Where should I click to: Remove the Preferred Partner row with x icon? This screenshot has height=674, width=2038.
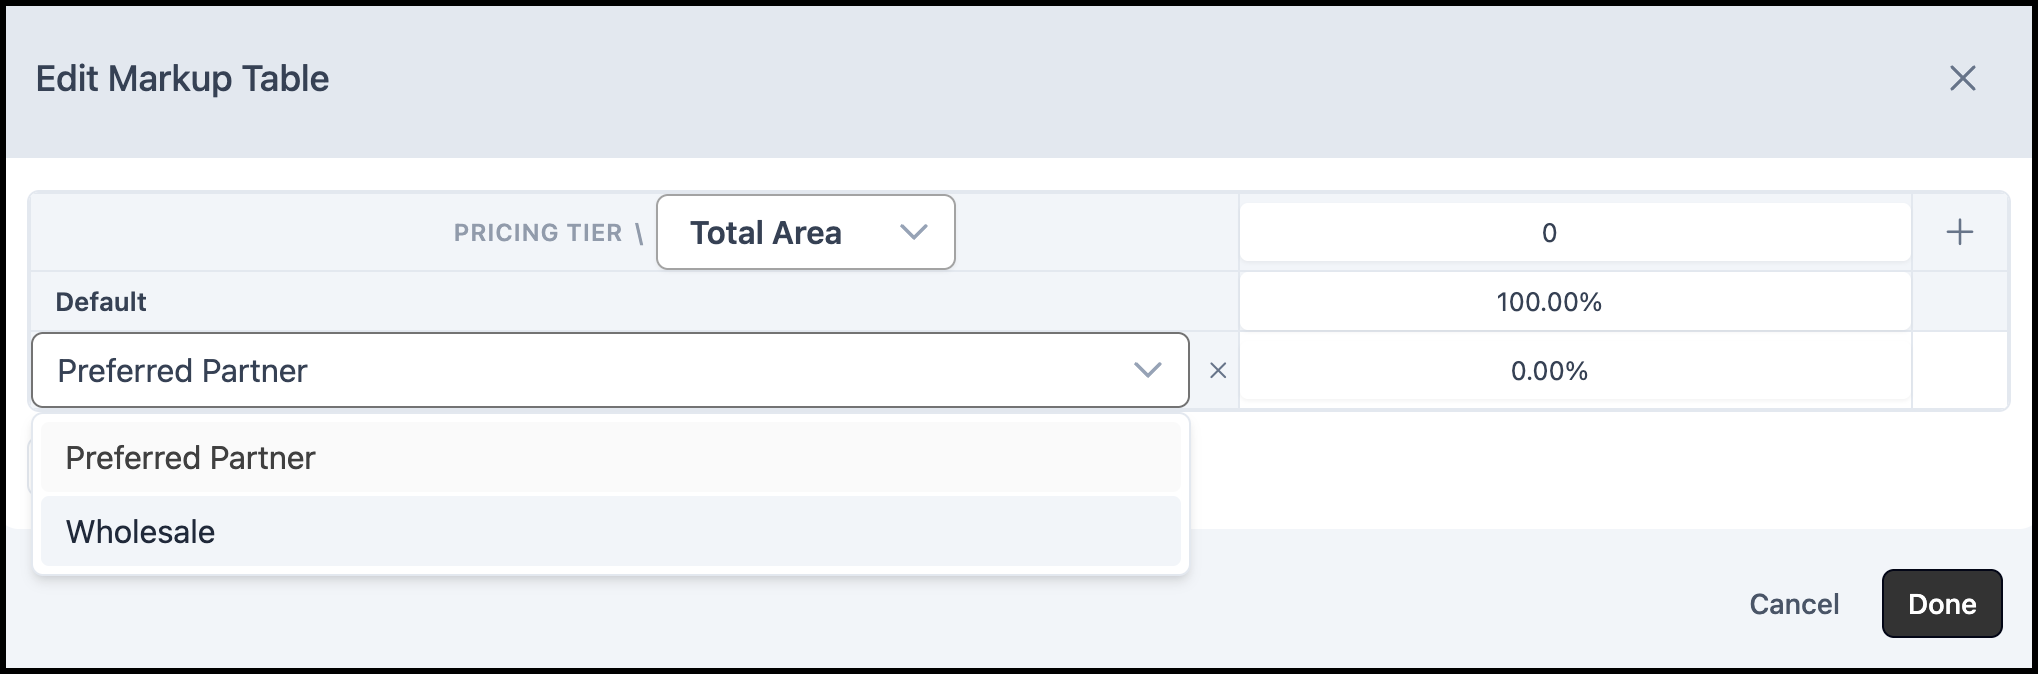pyautogui.click(x=1217, y=371)
